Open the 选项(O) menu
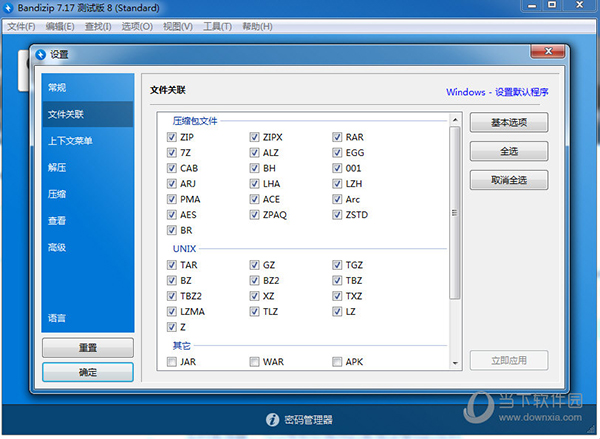 click(137, 26)
